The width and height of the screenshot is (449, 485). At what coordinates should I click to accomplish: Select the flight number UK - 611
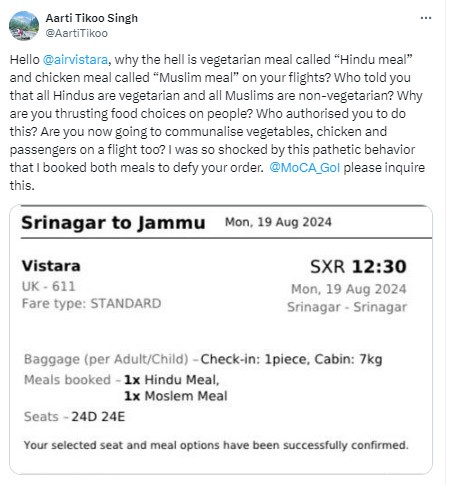(49, 286)
